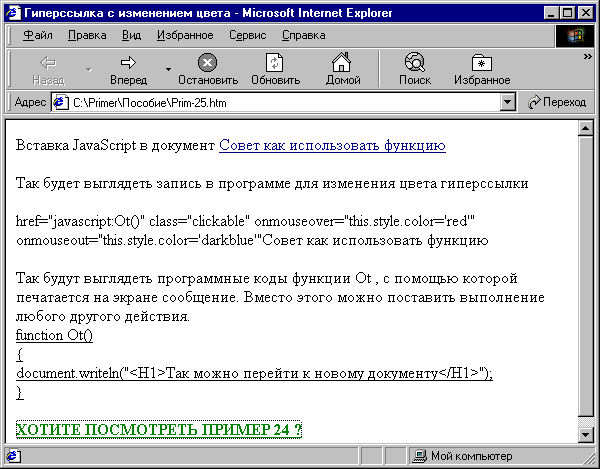The image size is (600, 469).
Task: Open the Файл menu
Action: (x=38, y=35)
